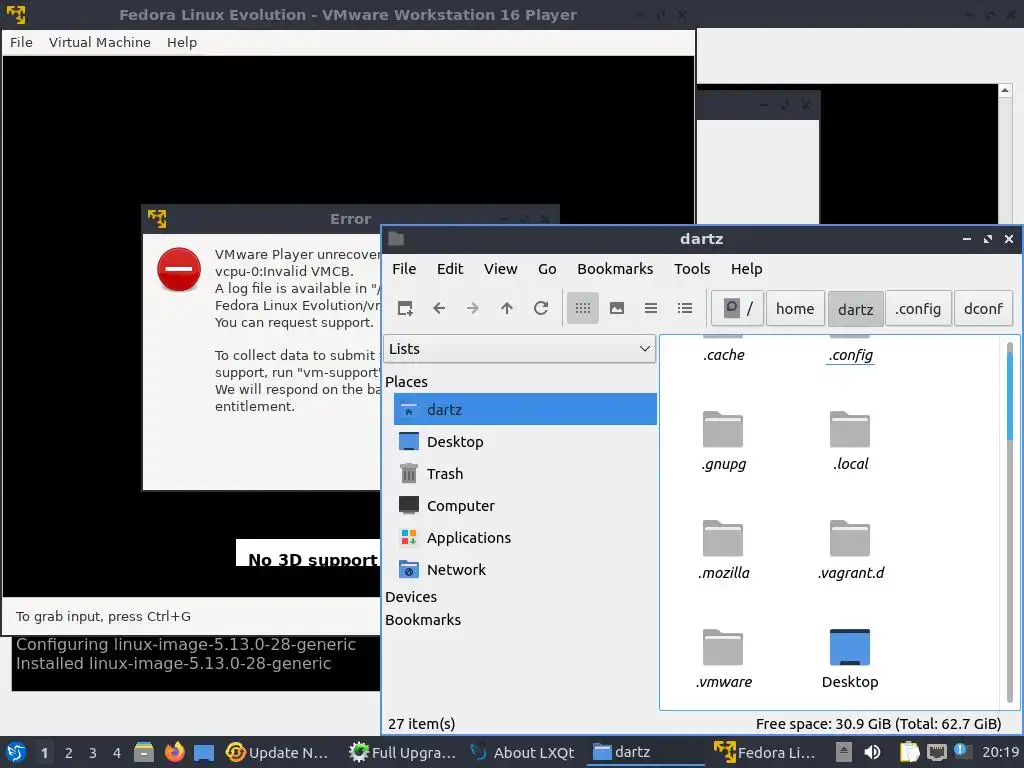
Task: Open the volume control tray icon
Action: 872,752
